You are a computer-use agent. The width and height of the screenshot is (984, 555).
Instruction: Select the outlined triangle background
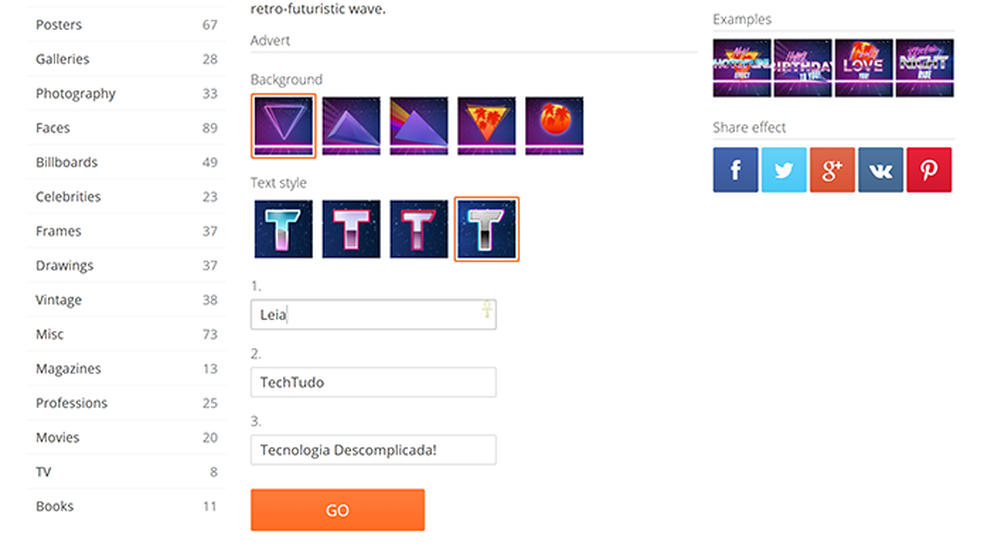click(x=283, y=126)
